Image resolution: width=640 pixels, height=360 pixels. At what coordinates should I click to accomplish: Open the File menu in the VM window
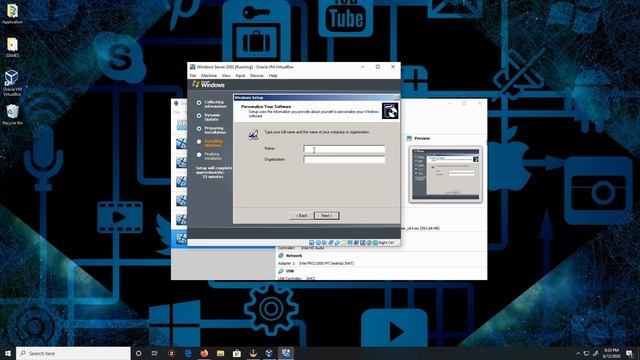pyautogui.click(x=193, y=76)
